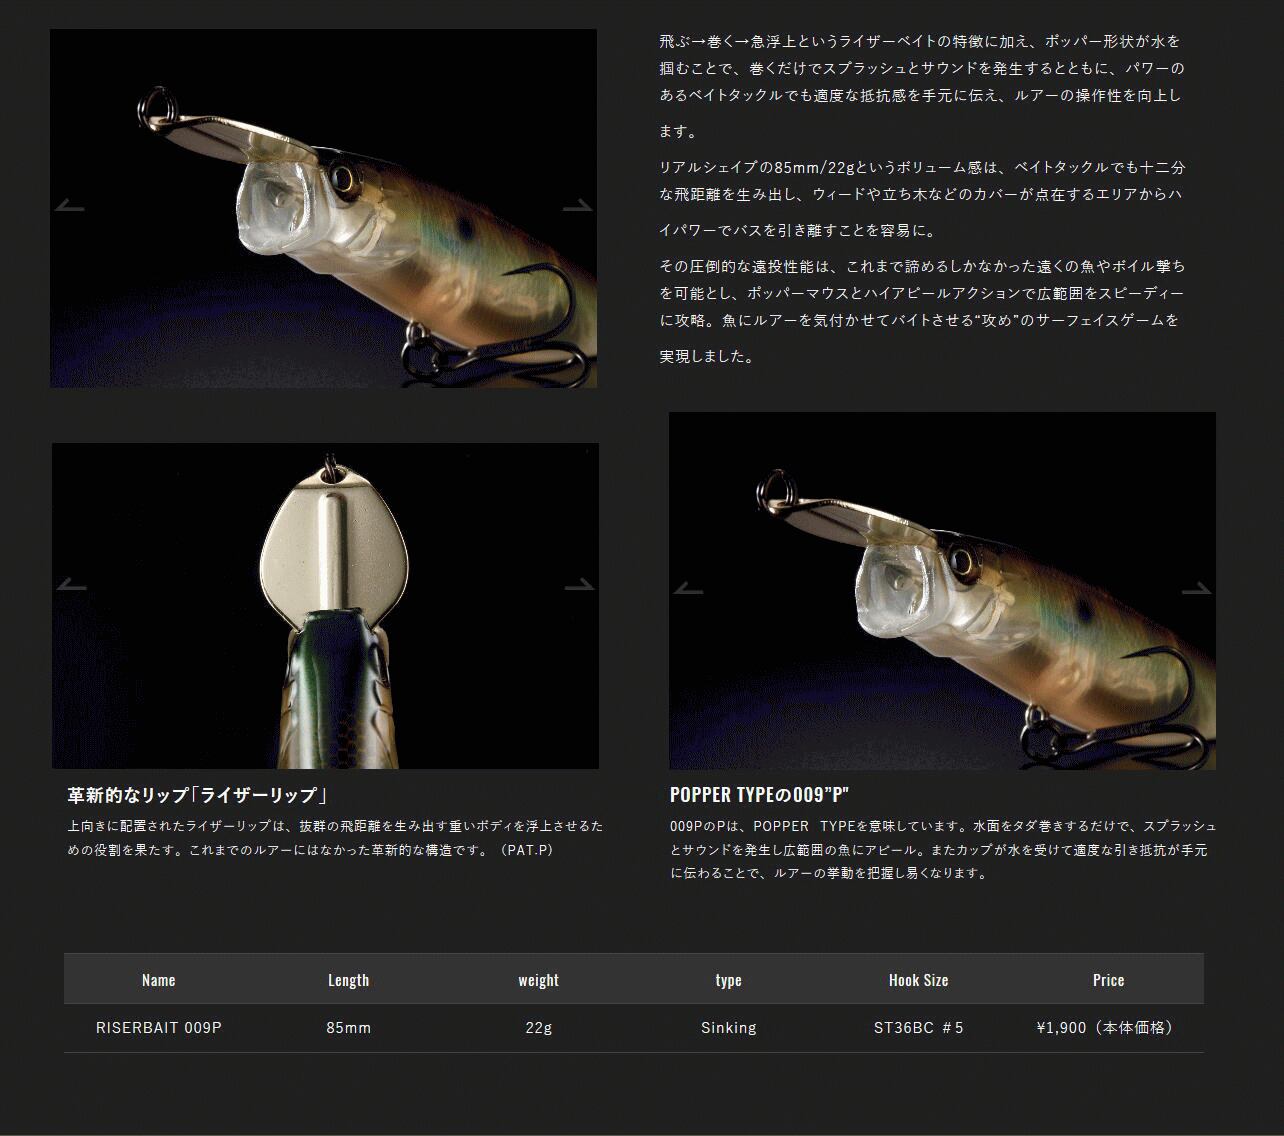Select the 85mm length cell

349,1028
